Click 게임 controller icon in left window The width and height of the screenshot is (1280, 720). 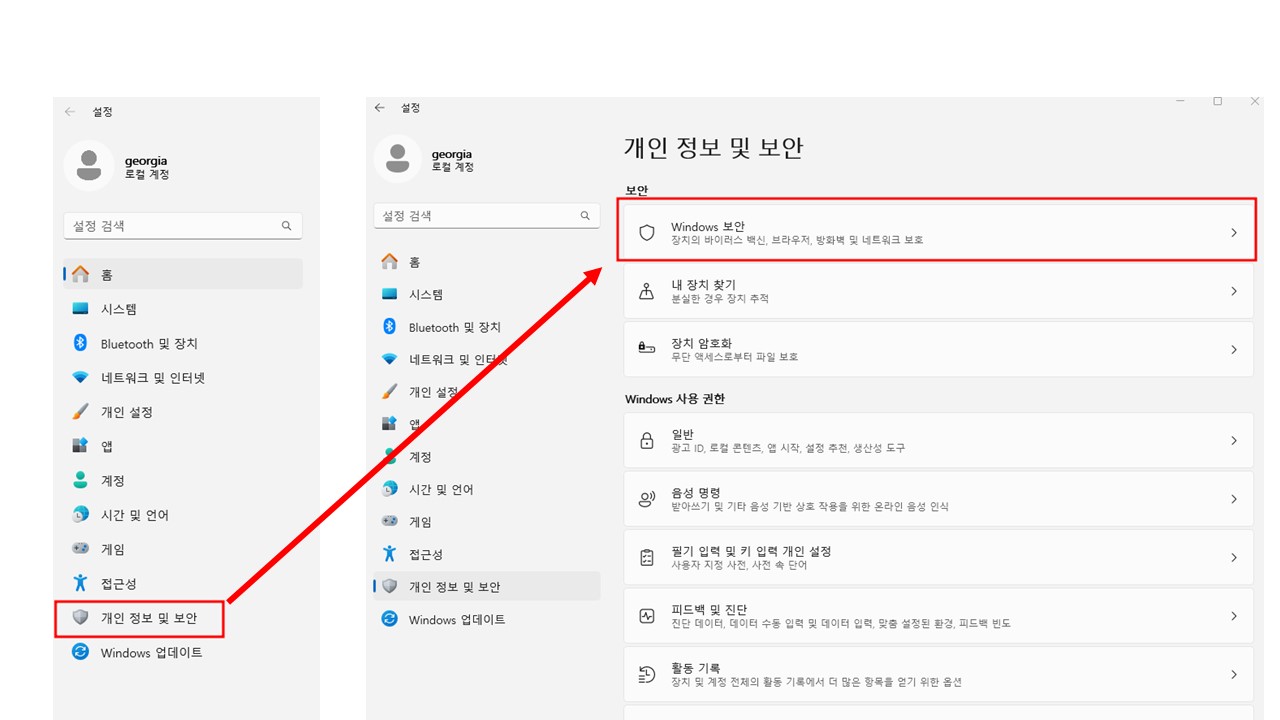[x=81, y=549]
